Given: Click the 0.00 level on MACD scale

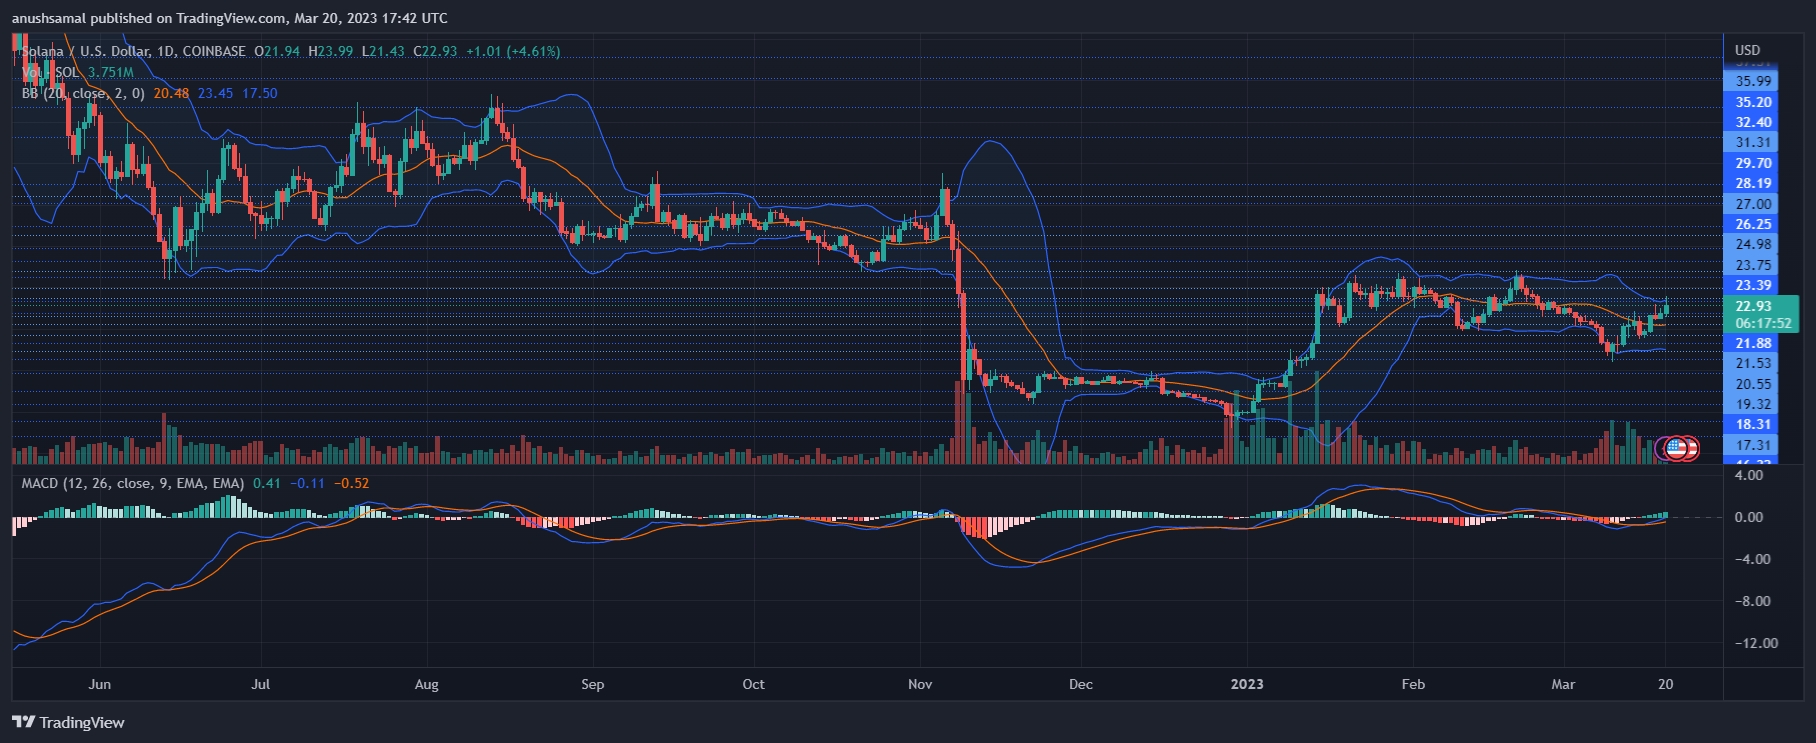Looking at the screenshot, I should [1748, 517].
